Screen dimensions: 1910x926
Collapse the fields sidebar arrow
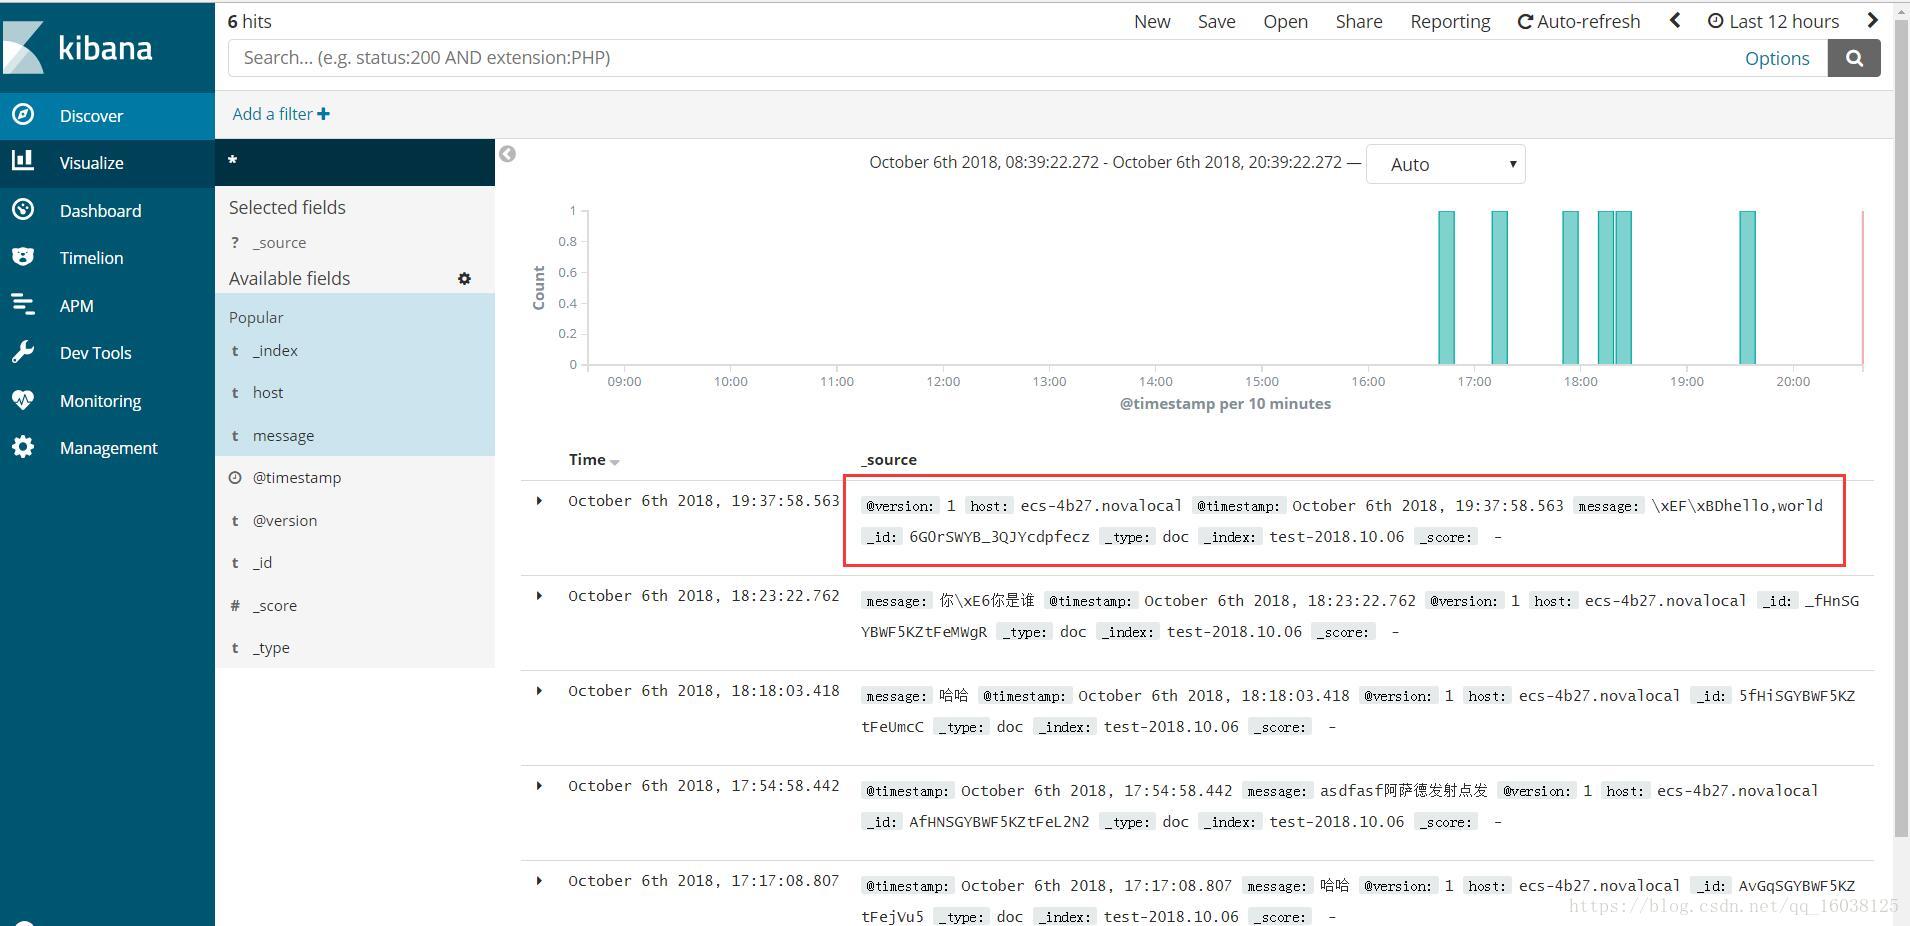508,154
